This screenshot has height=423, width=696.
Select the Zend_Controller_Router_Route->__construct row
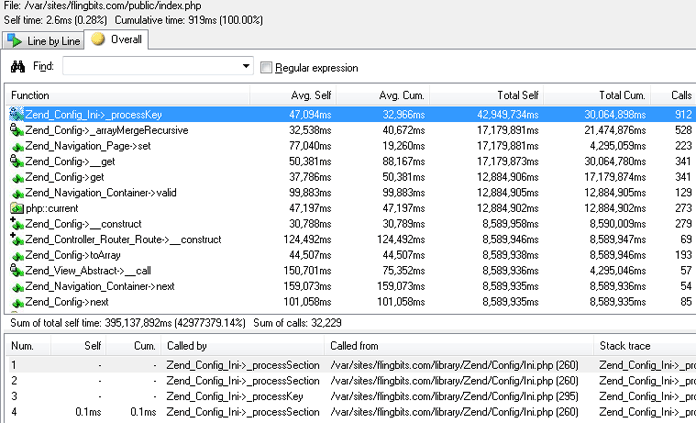coord(351,239)
